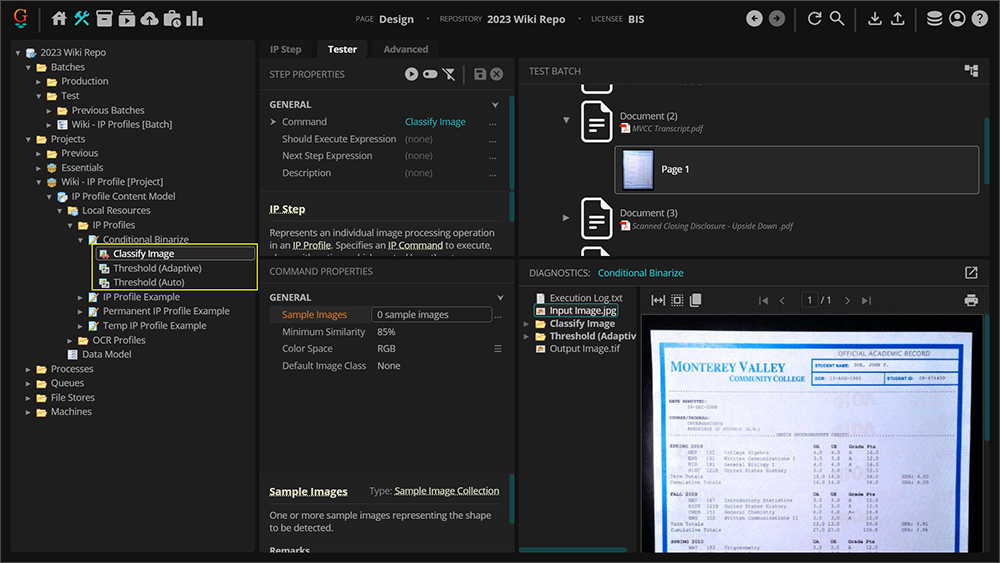Pop out the Diagnostics panel
This screenshot has width=1000, height=563.
click(971, 273)
